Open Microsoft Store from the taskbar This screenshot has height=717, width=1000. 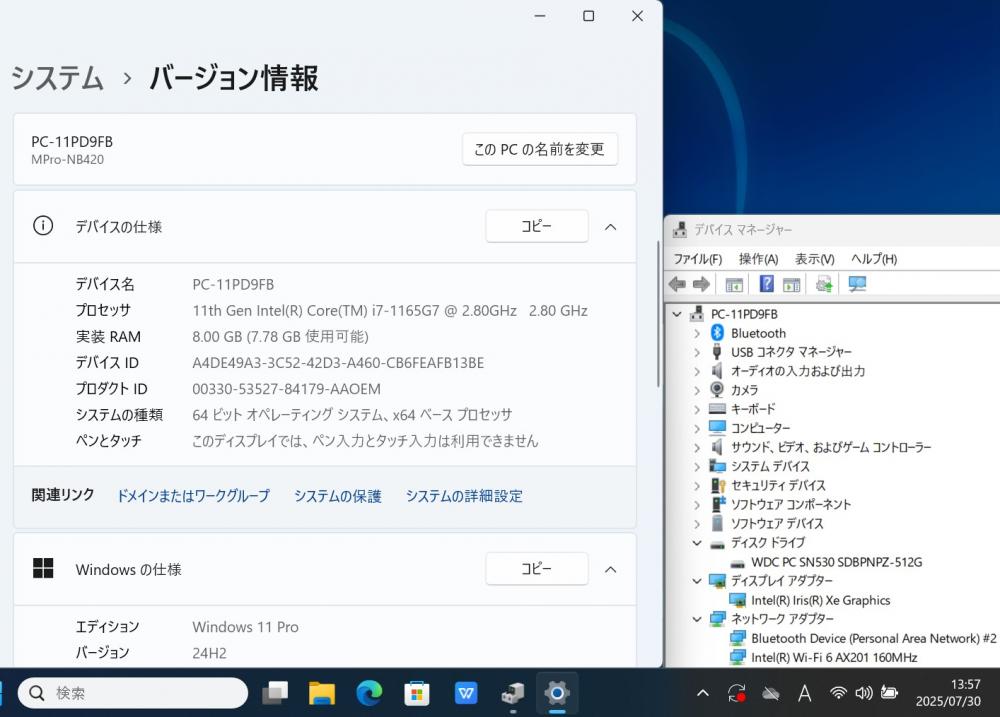tap(416, 693)
